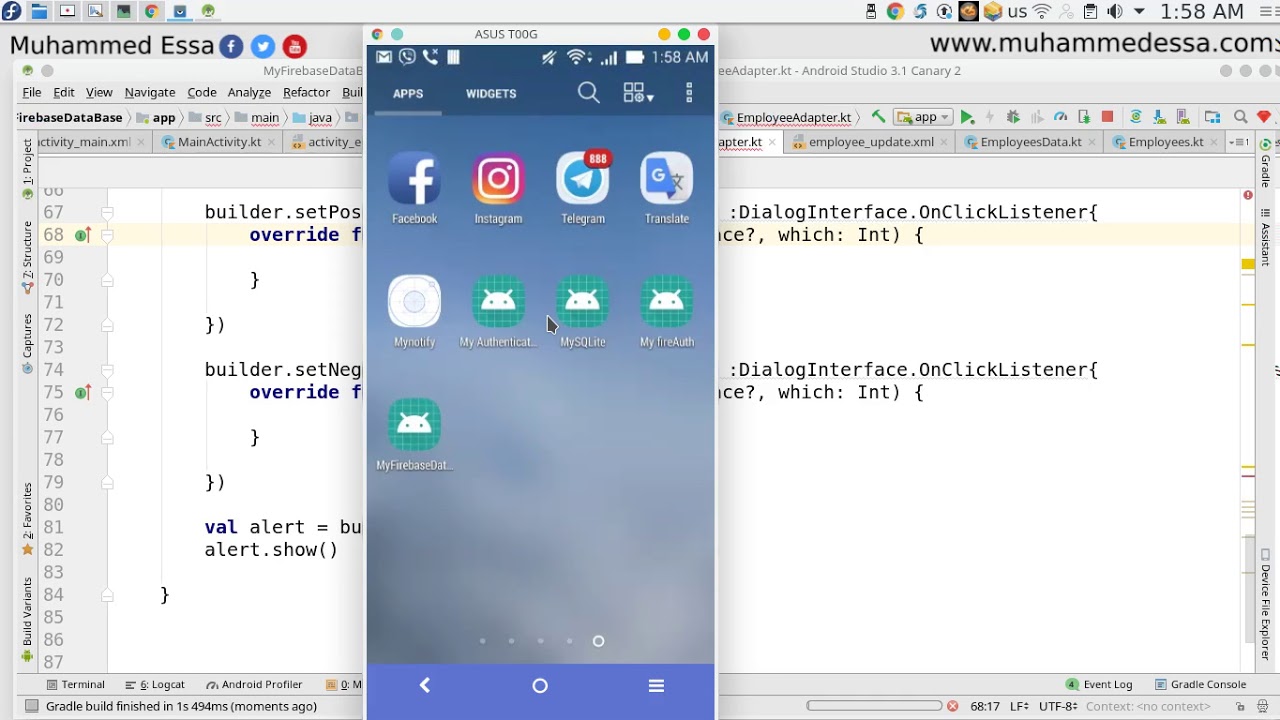Open the View menu
The image size is (1280, 720).
[99, 92]
